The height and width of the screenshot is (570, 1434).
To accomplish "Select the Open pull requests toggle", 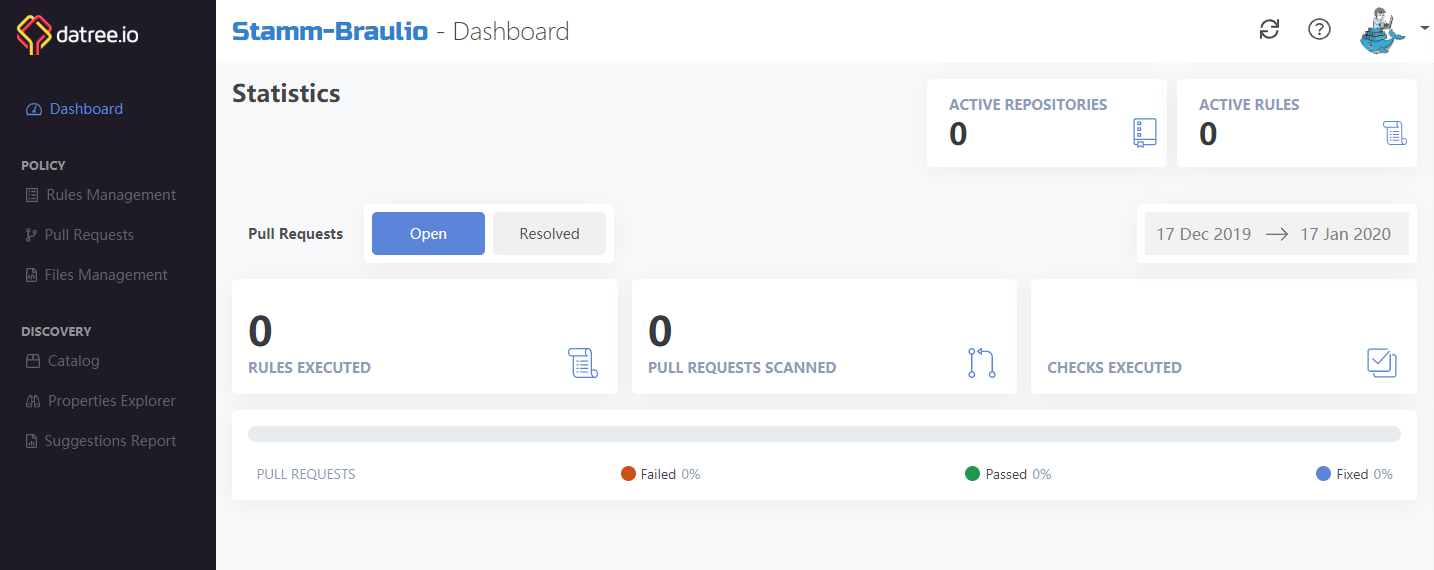I will click(428, 234).
